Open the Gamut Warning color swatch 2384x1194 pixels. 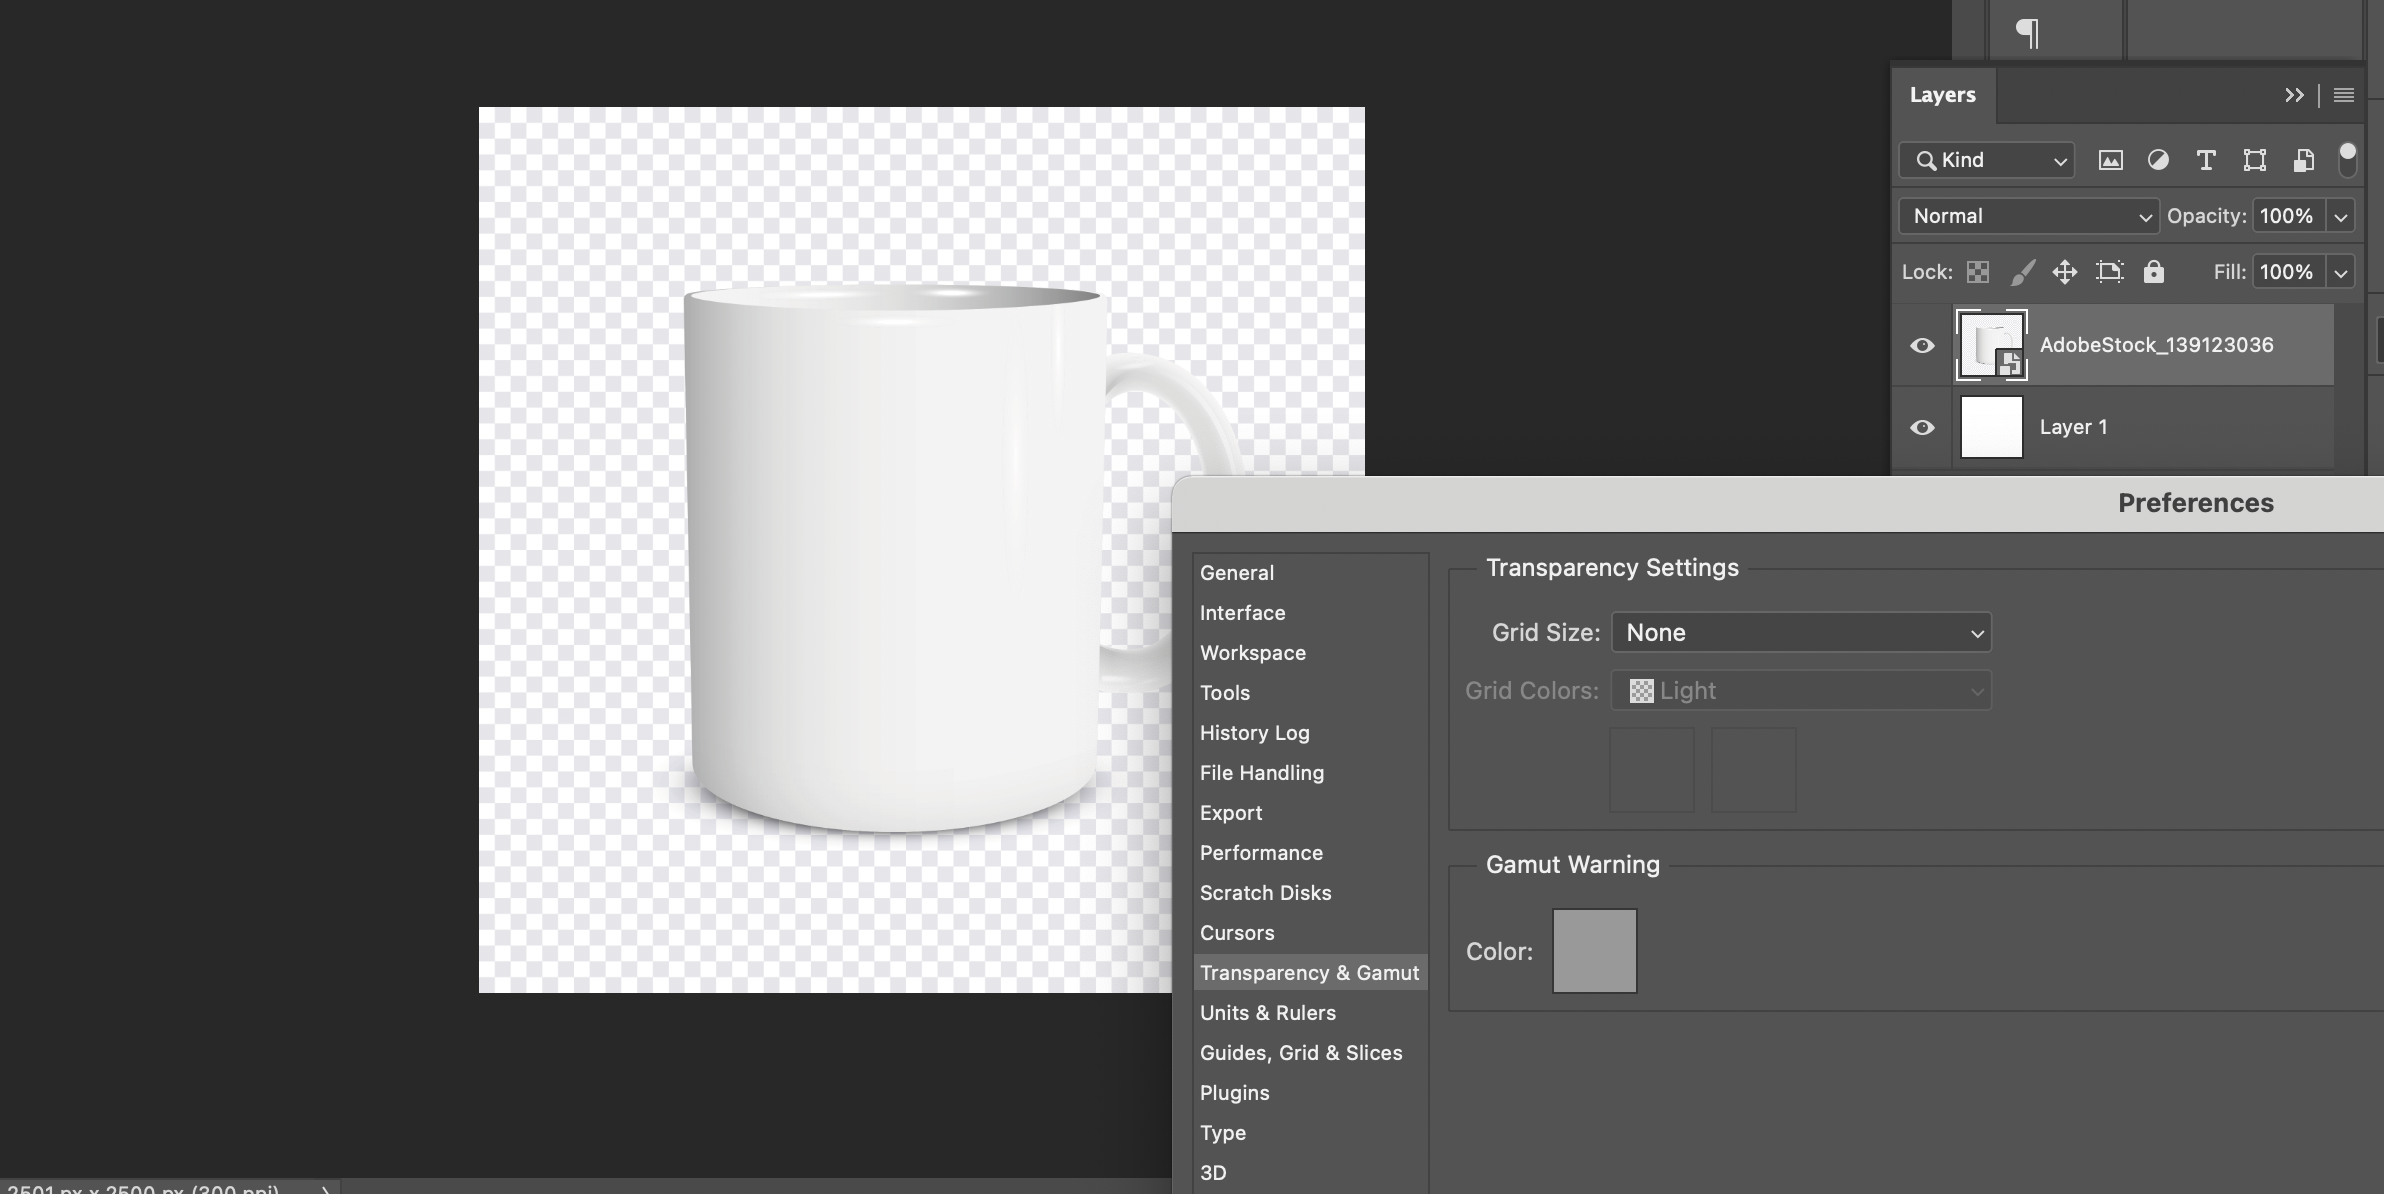pyautogui.click(x=1593, y=950)
